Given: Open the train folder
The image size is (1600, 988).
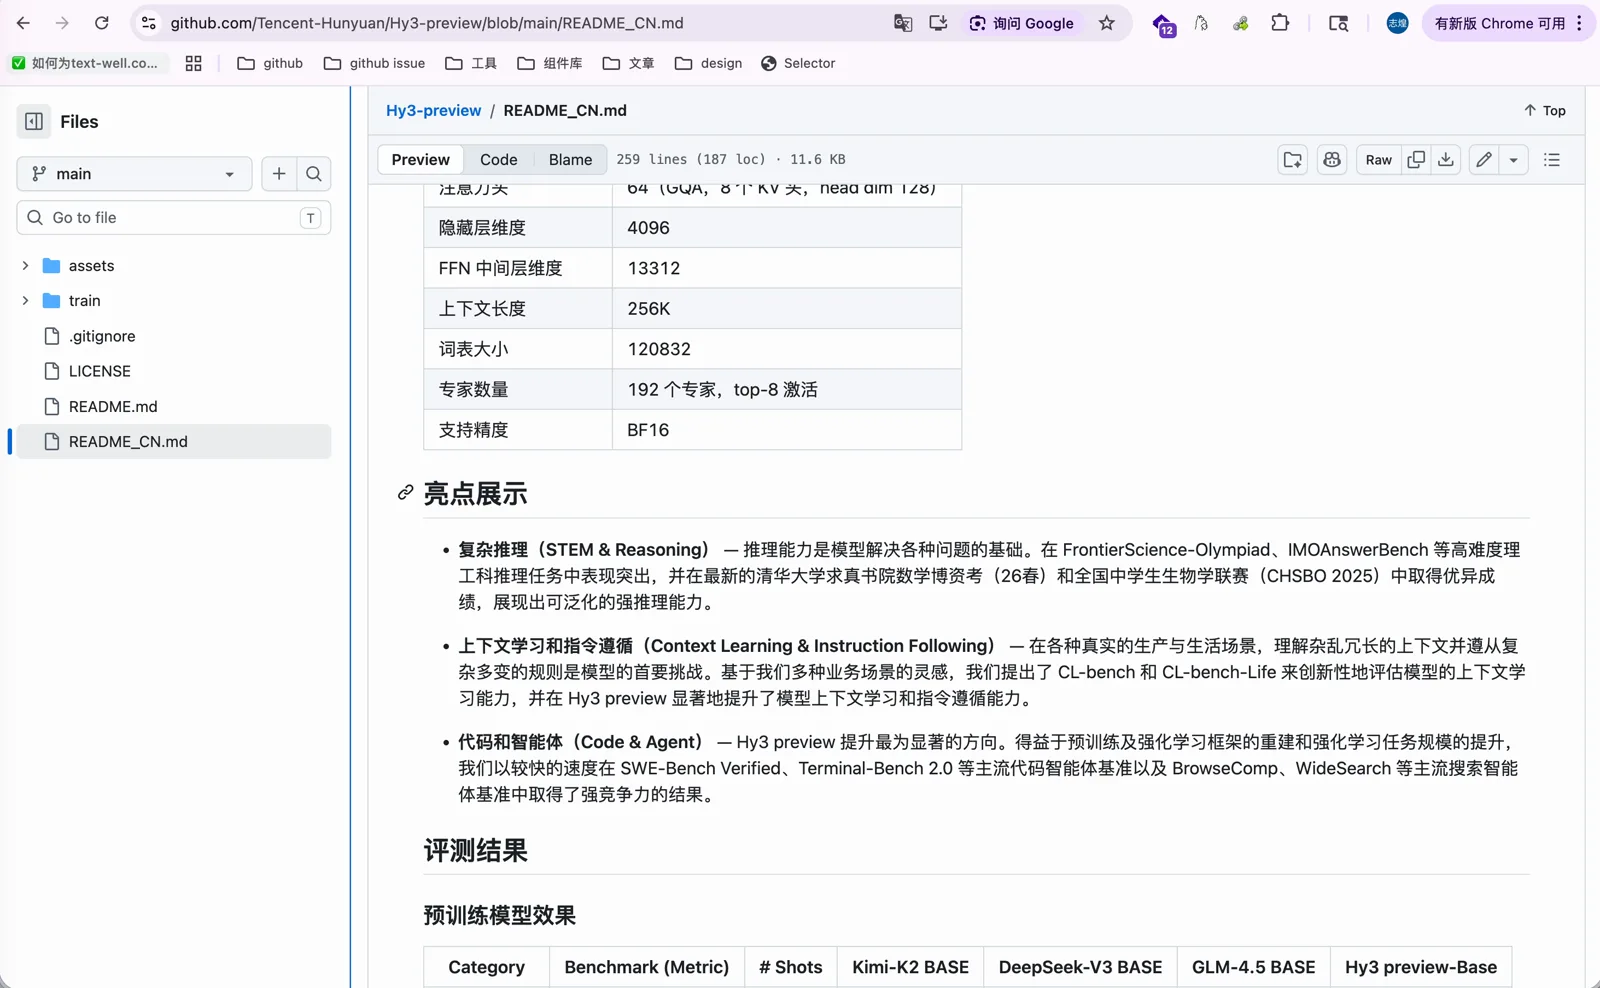Looking at the screenshot, I should point(84,301).
